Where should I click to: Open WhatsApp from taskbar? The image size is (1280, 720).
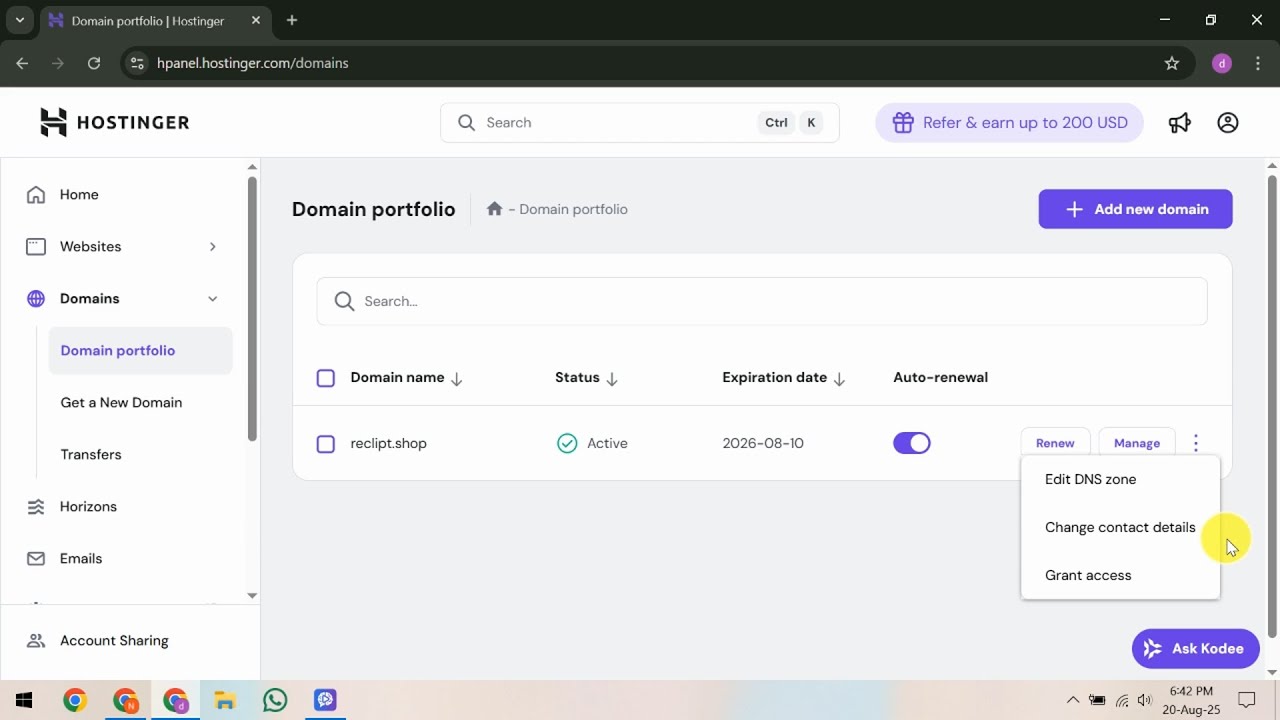[275, 700]
